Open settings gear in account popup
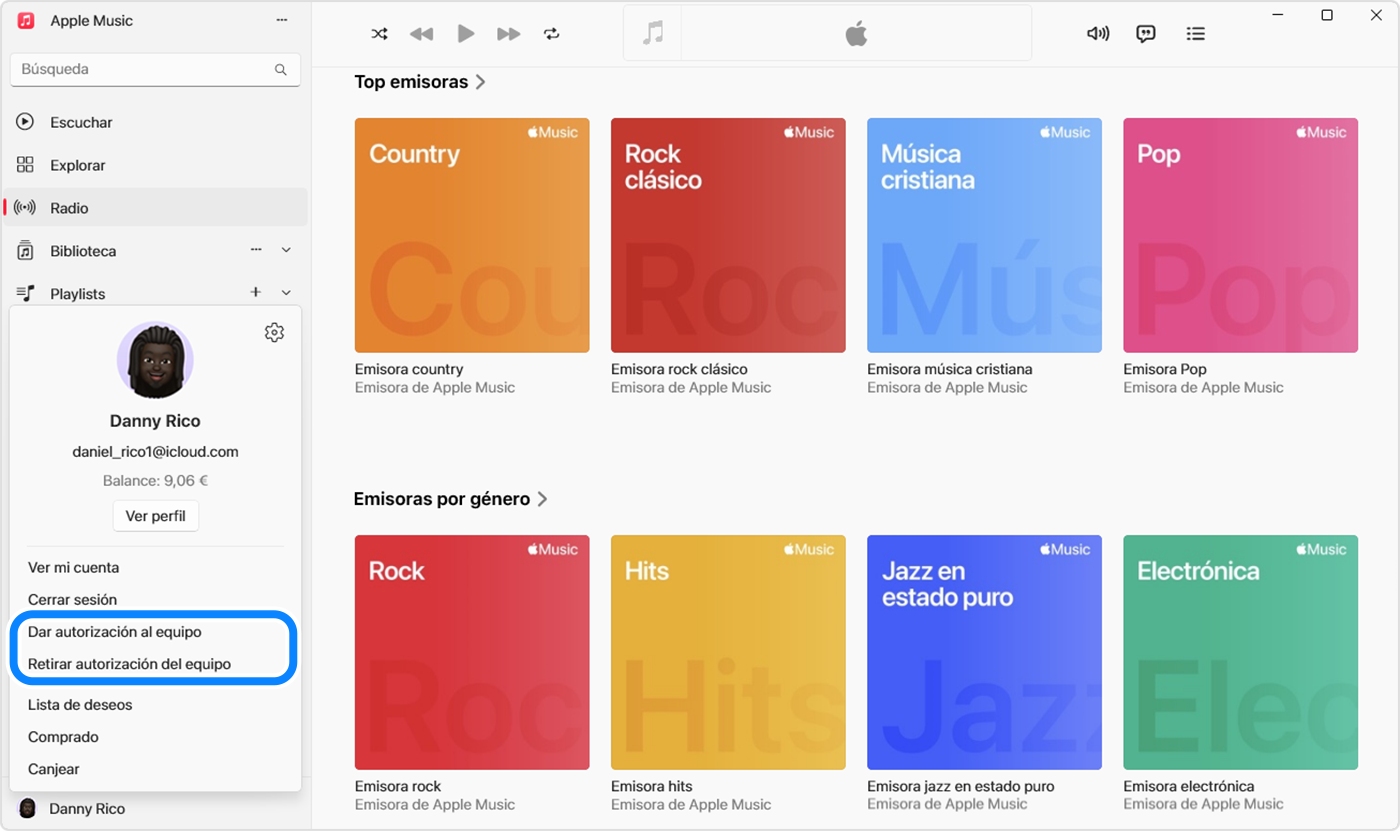The image size is (1400, 832). coord(274,333)
